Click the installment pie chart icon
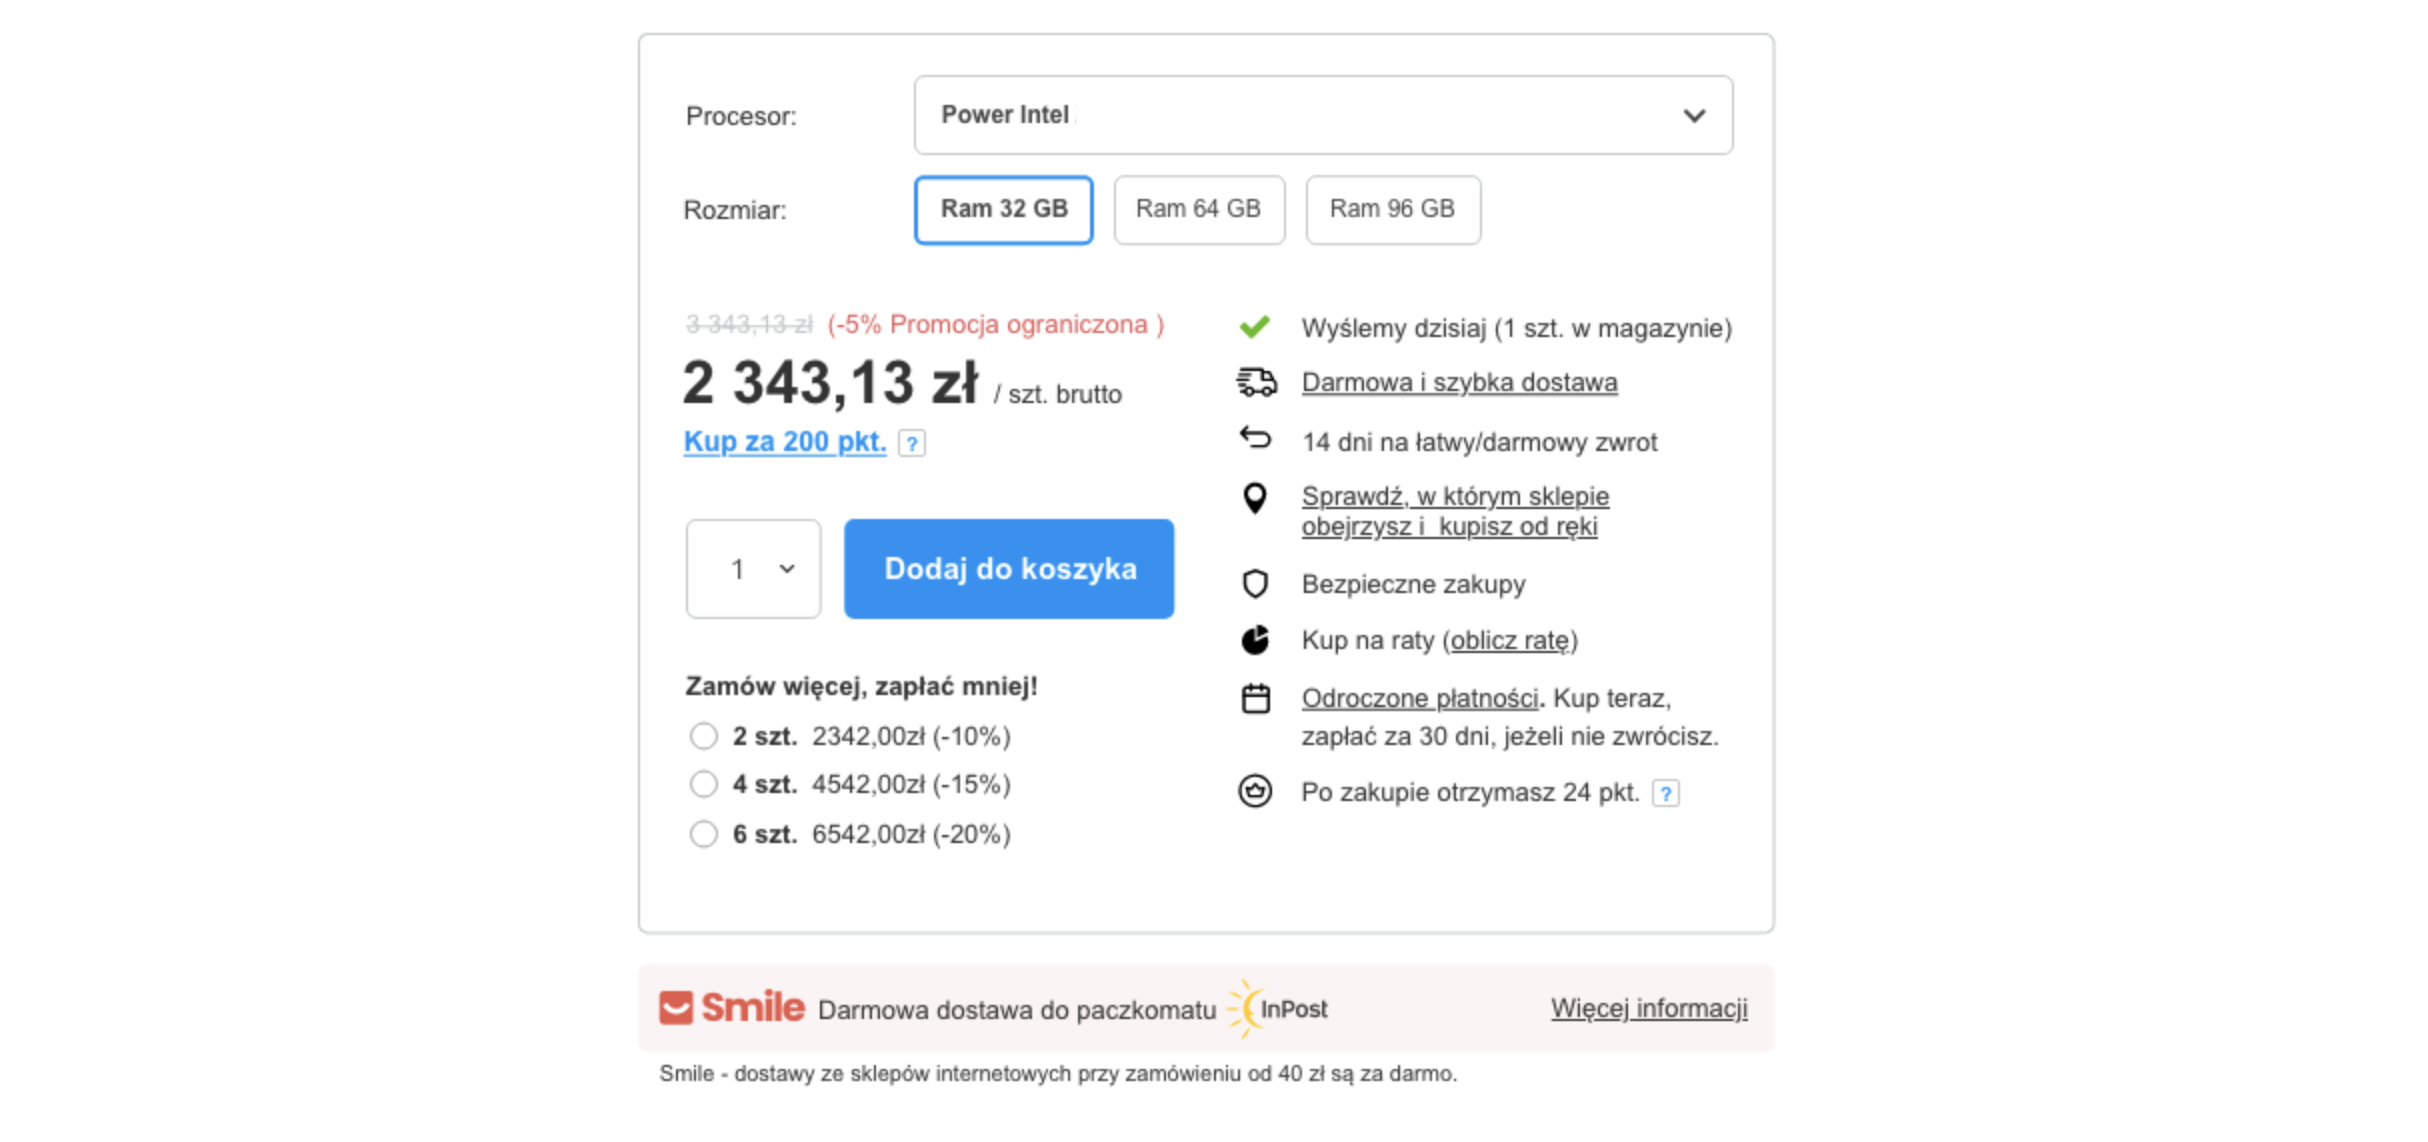 click(x=1255, y=640)
